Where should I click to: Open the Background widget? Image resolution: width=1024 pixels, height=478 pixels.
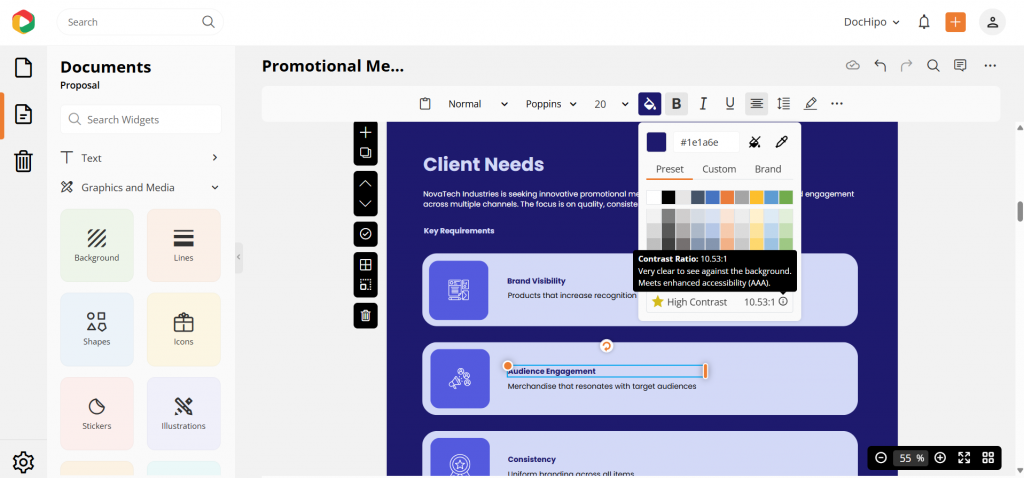coord(97,246)
